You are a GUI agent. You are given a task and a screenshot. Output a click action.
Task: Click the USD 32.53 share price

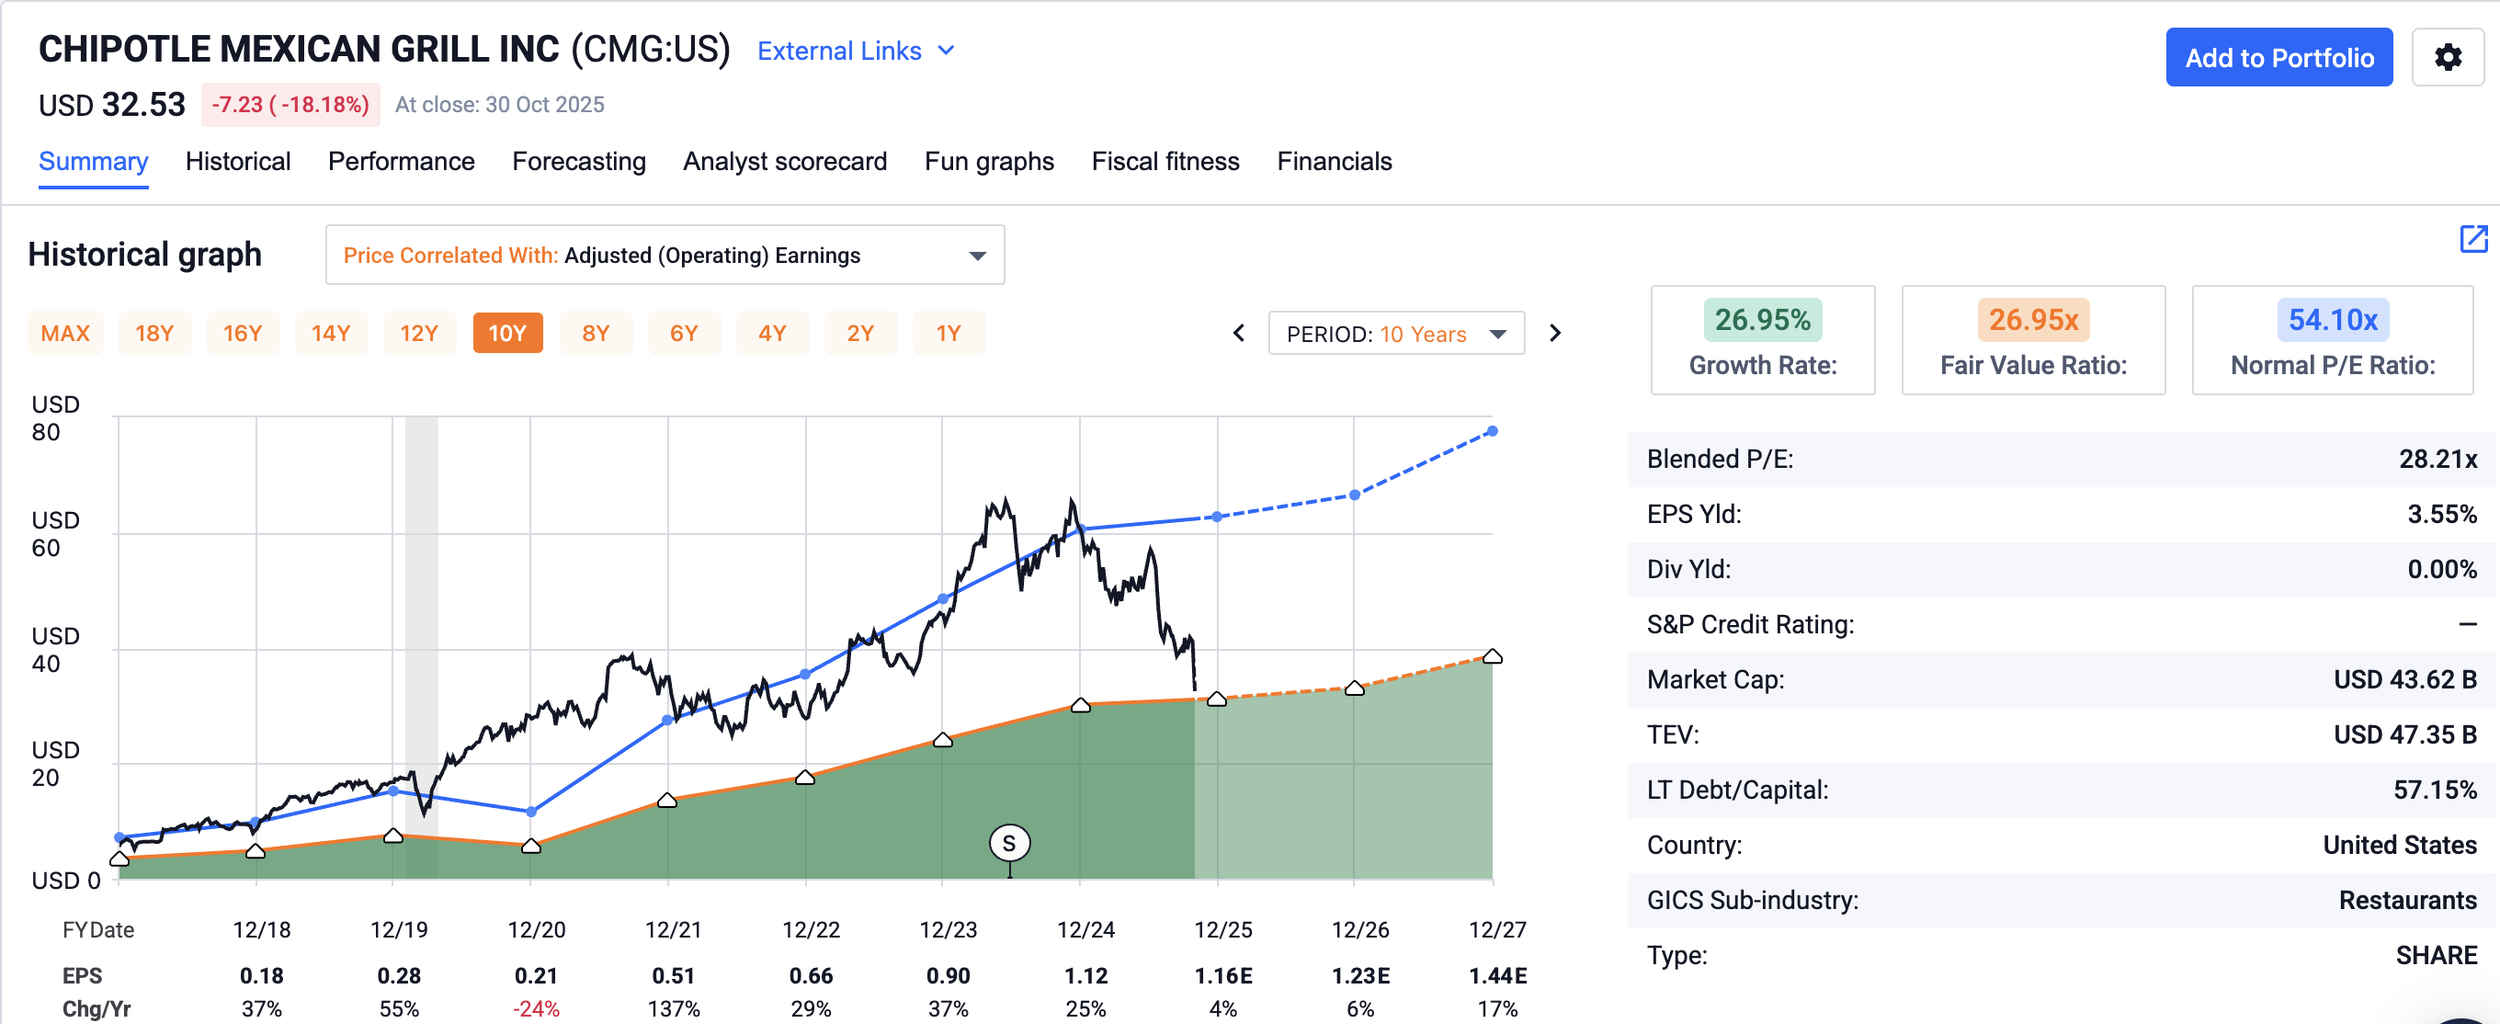point(112,105)
